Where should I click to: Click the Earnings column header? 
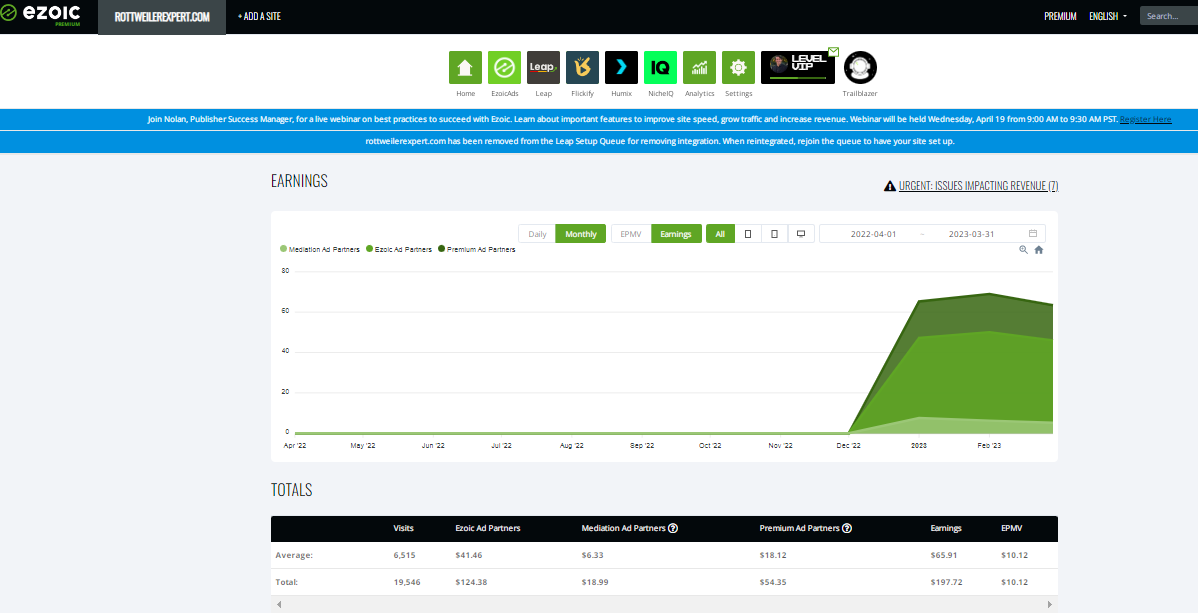coord(946,528)
